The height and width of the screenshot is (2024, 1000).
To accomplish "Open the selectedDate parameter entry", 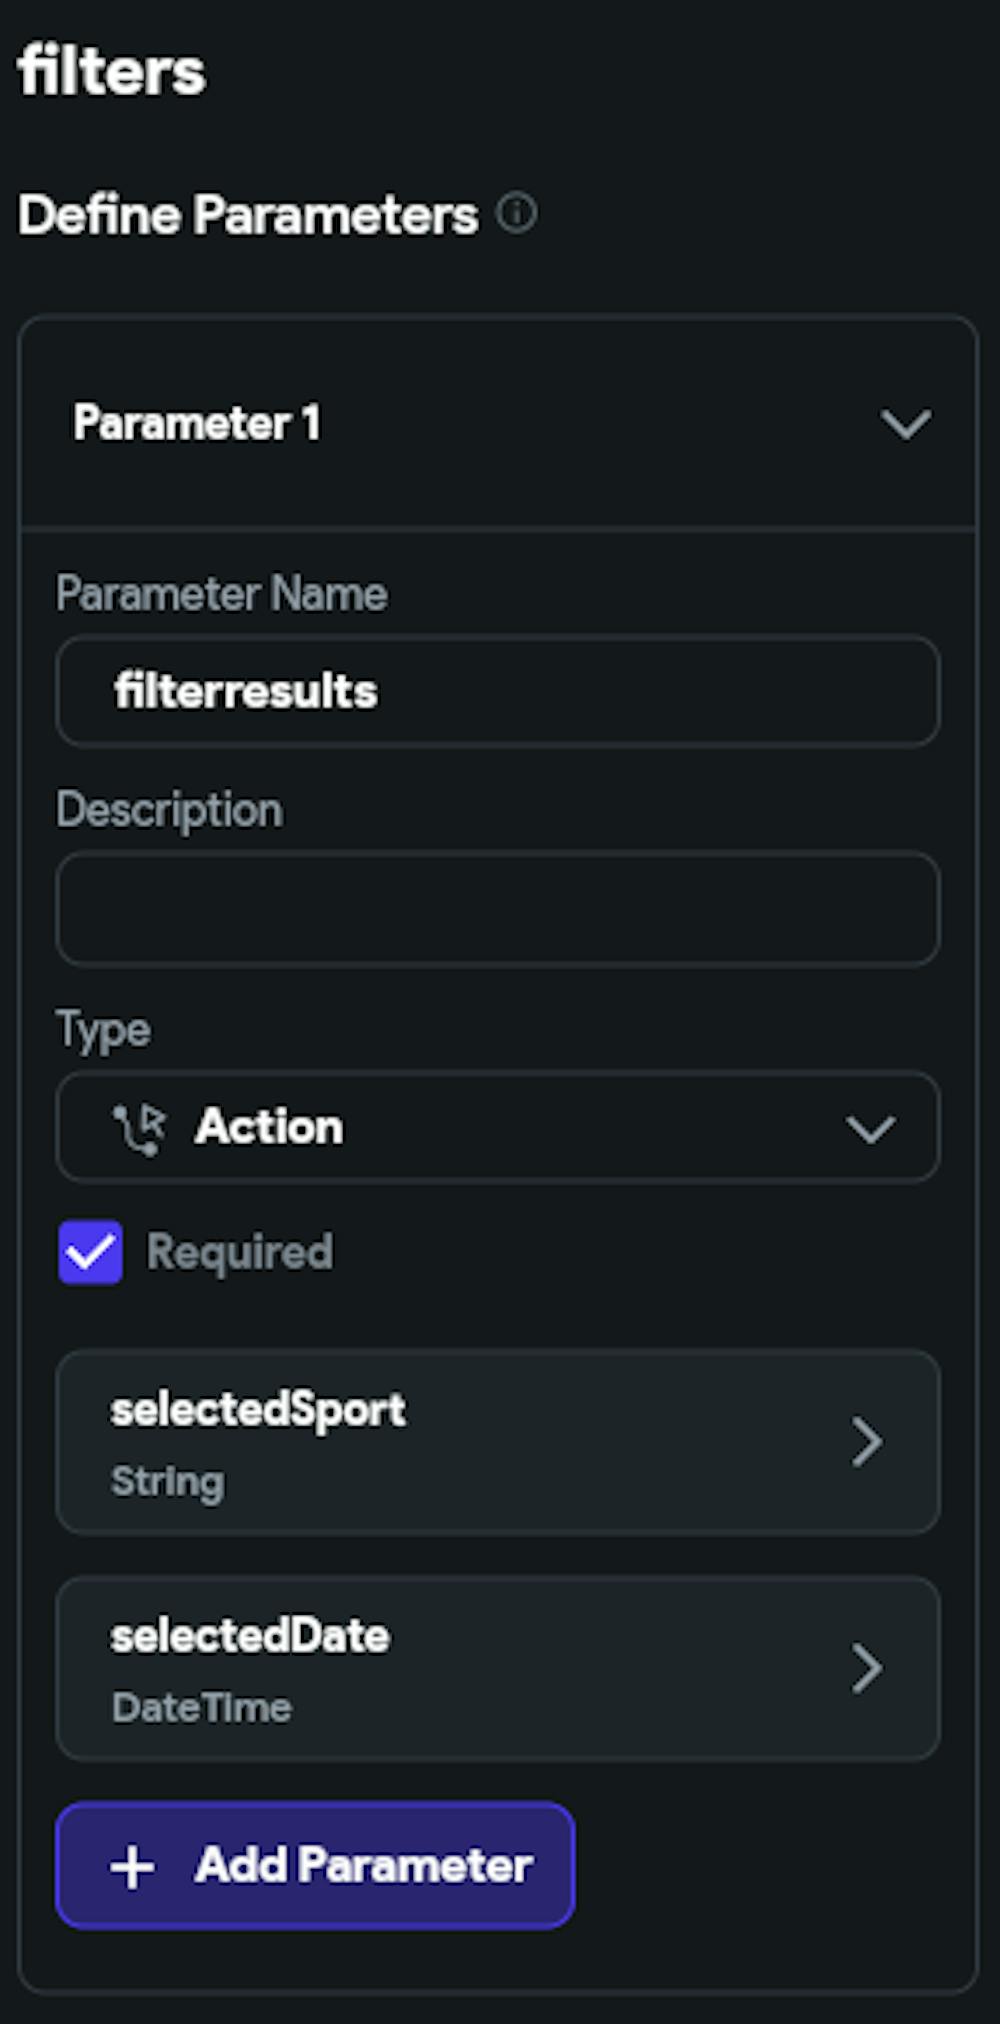I will pyautogui.click(x=498, y=1668).
